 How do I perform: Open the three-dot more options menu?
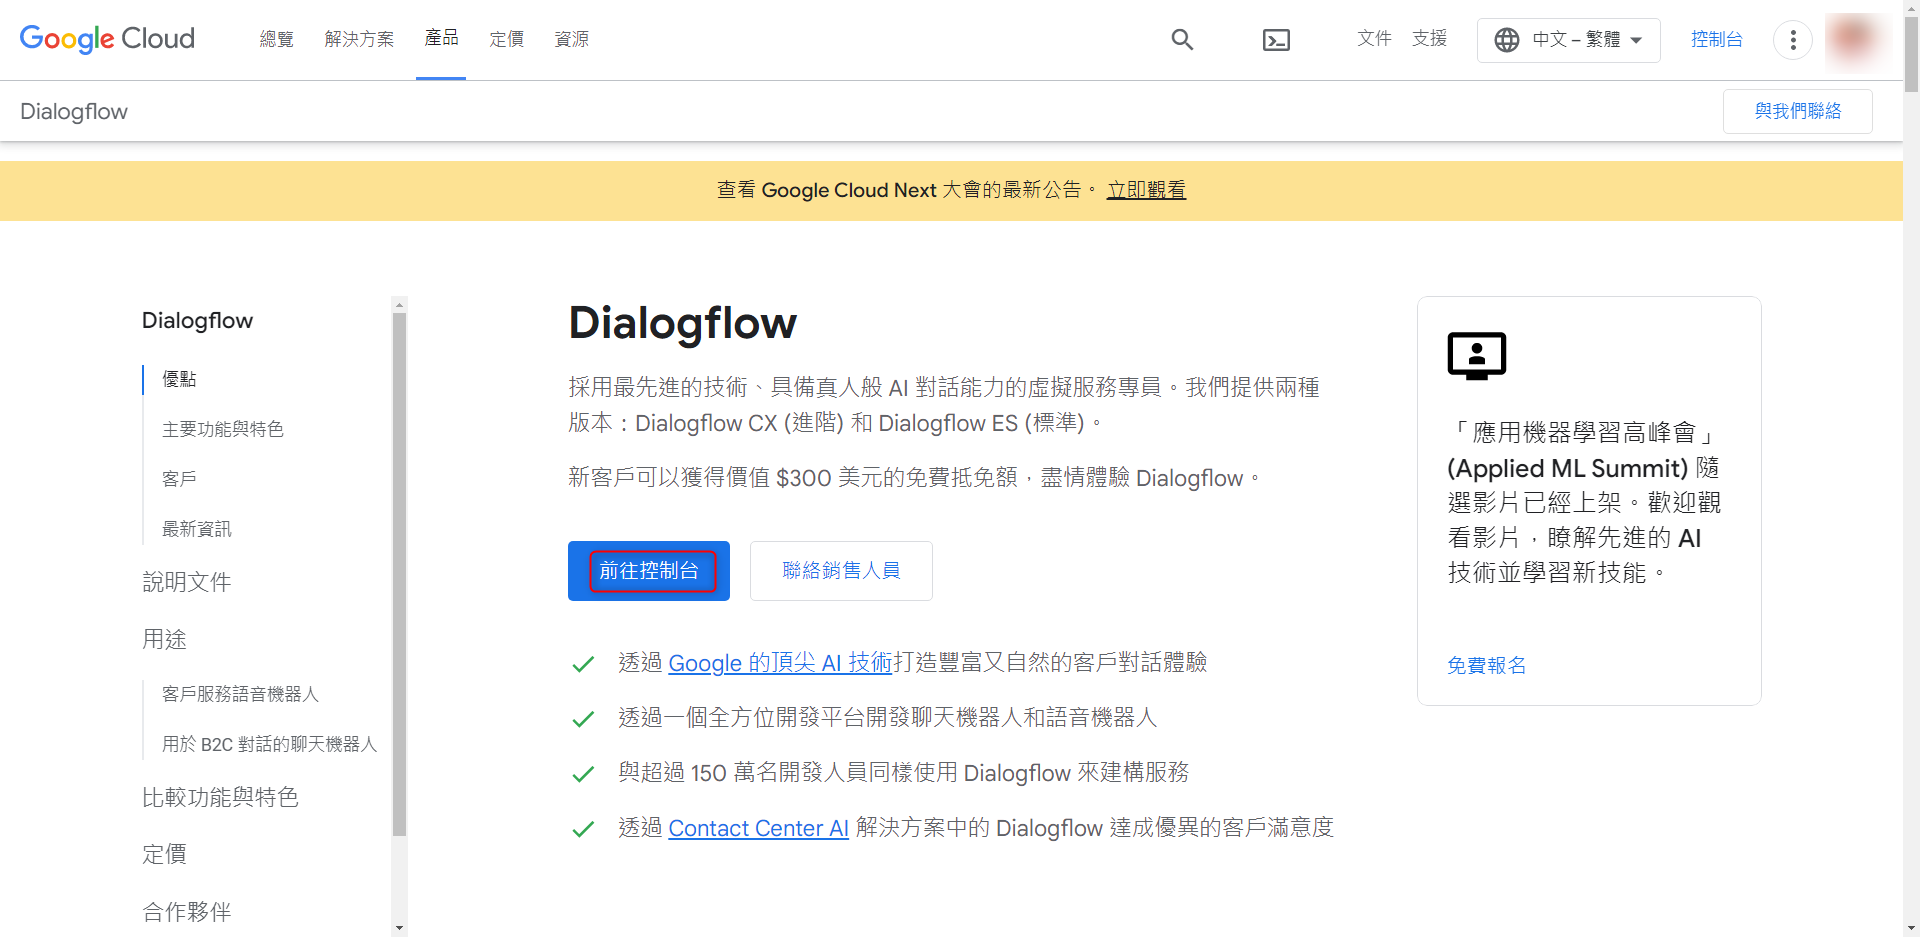click(1793, 40)
